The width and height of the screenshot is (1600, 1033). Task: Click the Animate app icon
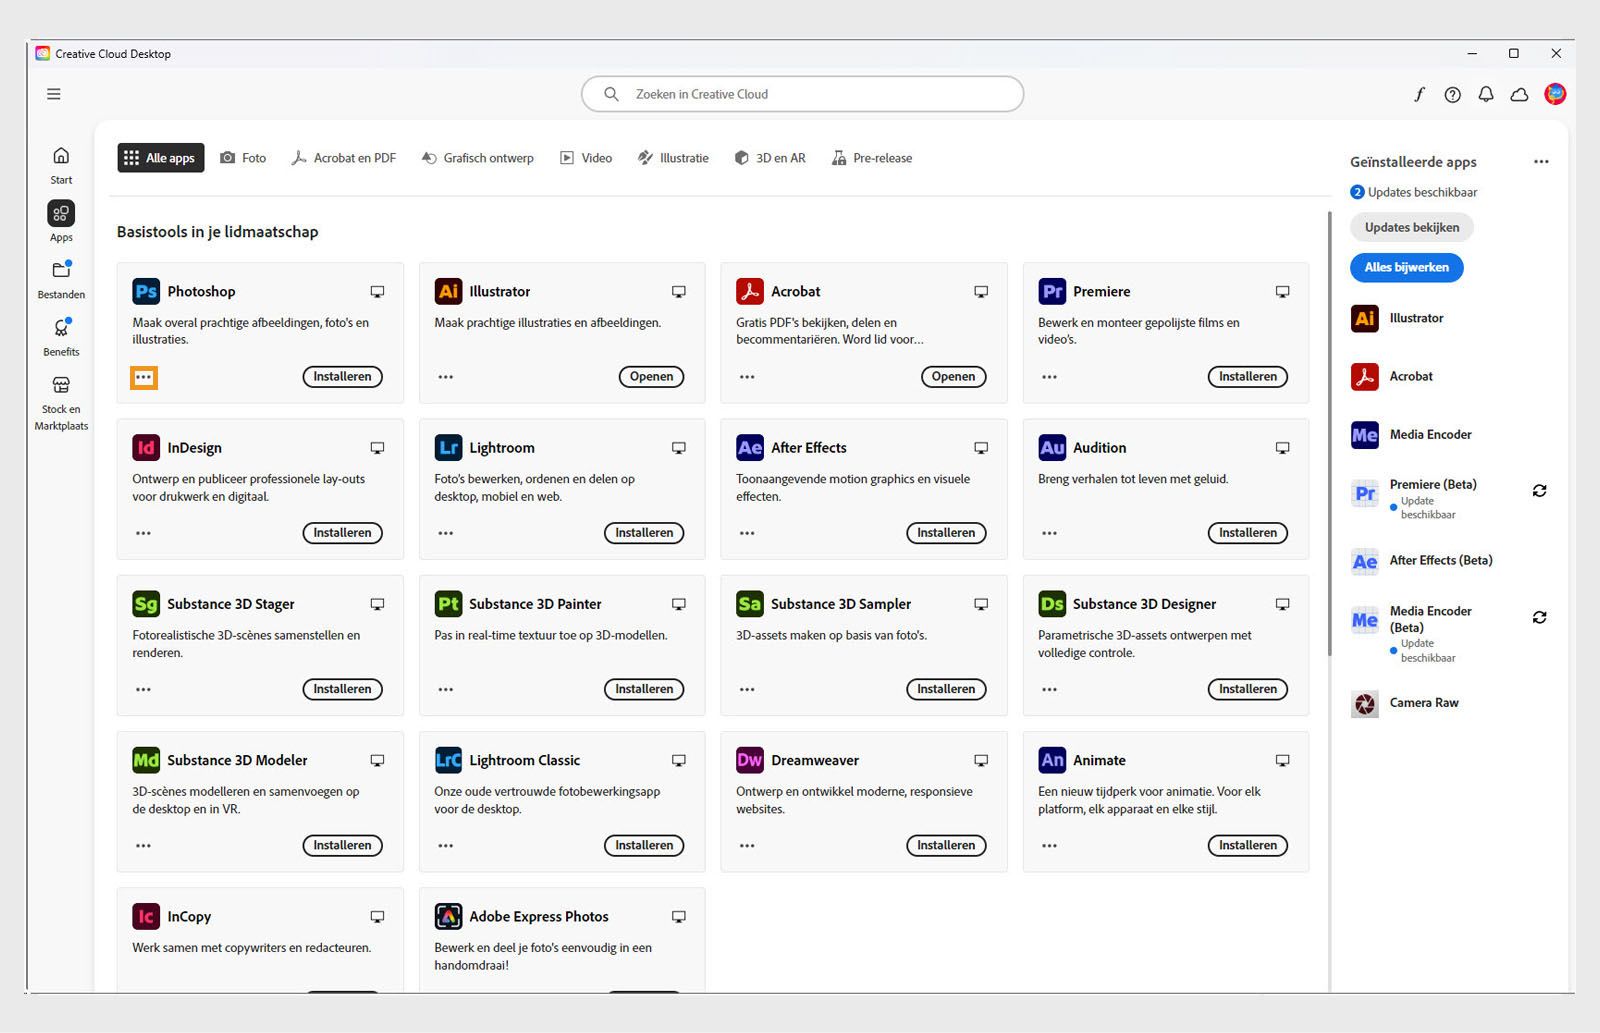[x=1052, y=760]
